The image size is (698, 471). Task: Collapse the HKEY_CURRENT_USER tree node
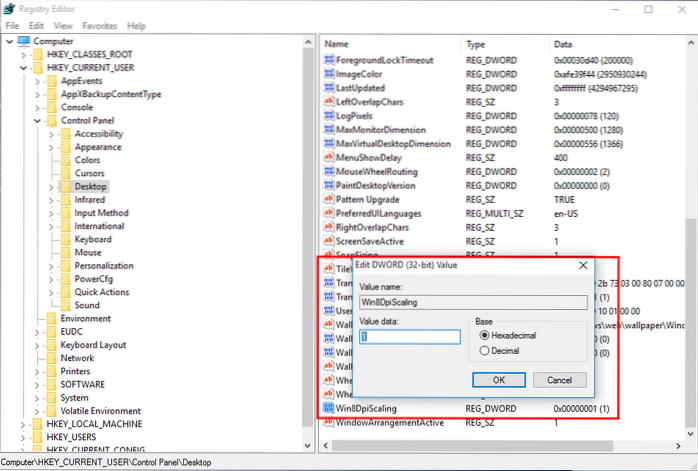(x=22, y=69)
